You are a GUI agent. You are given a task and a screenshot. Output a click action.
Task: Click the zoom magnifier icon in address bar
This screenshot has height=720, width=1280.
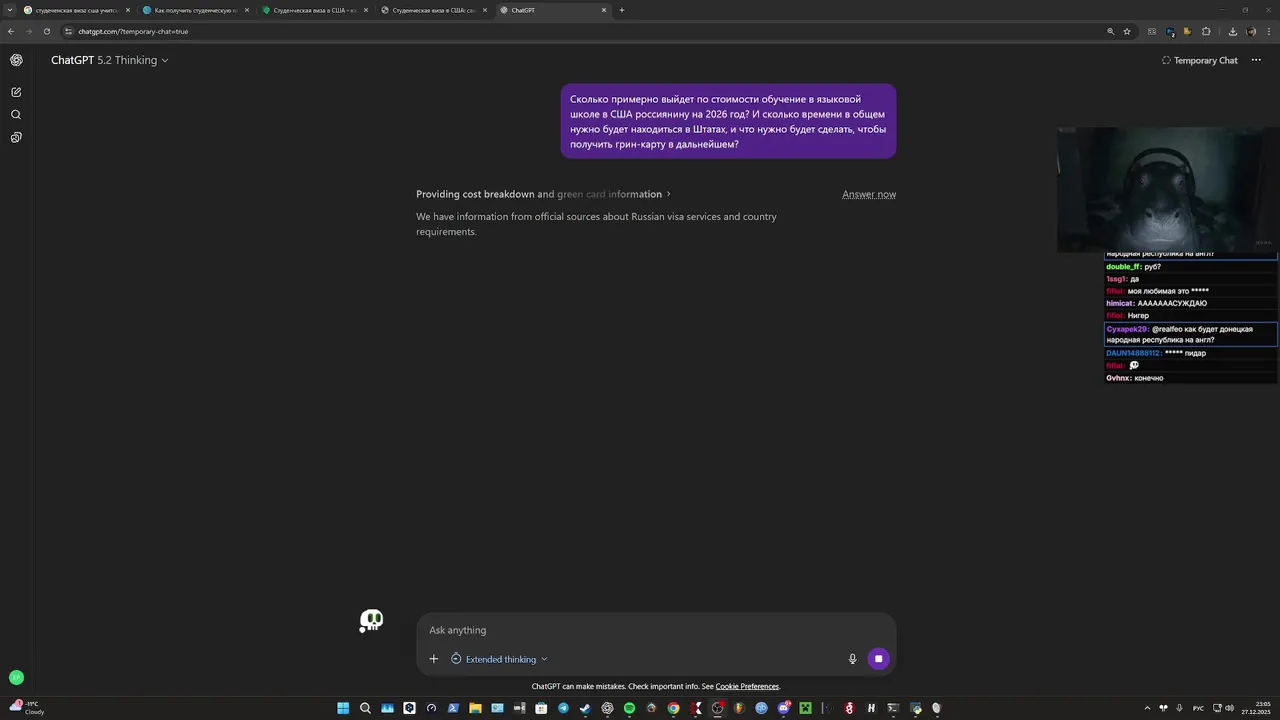[x=1110, y=31]
